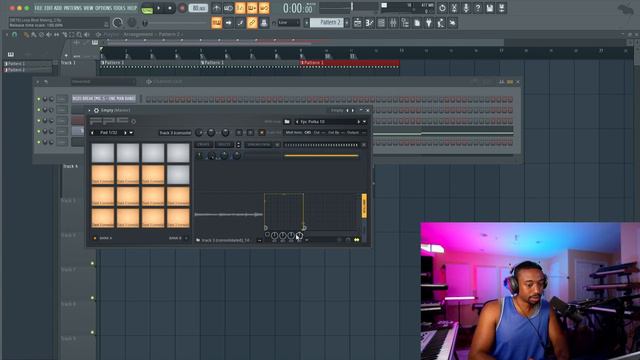640x360 pixels.
Task: Toggle the orange link icon in toolbar
Action: tap(252, 23)
